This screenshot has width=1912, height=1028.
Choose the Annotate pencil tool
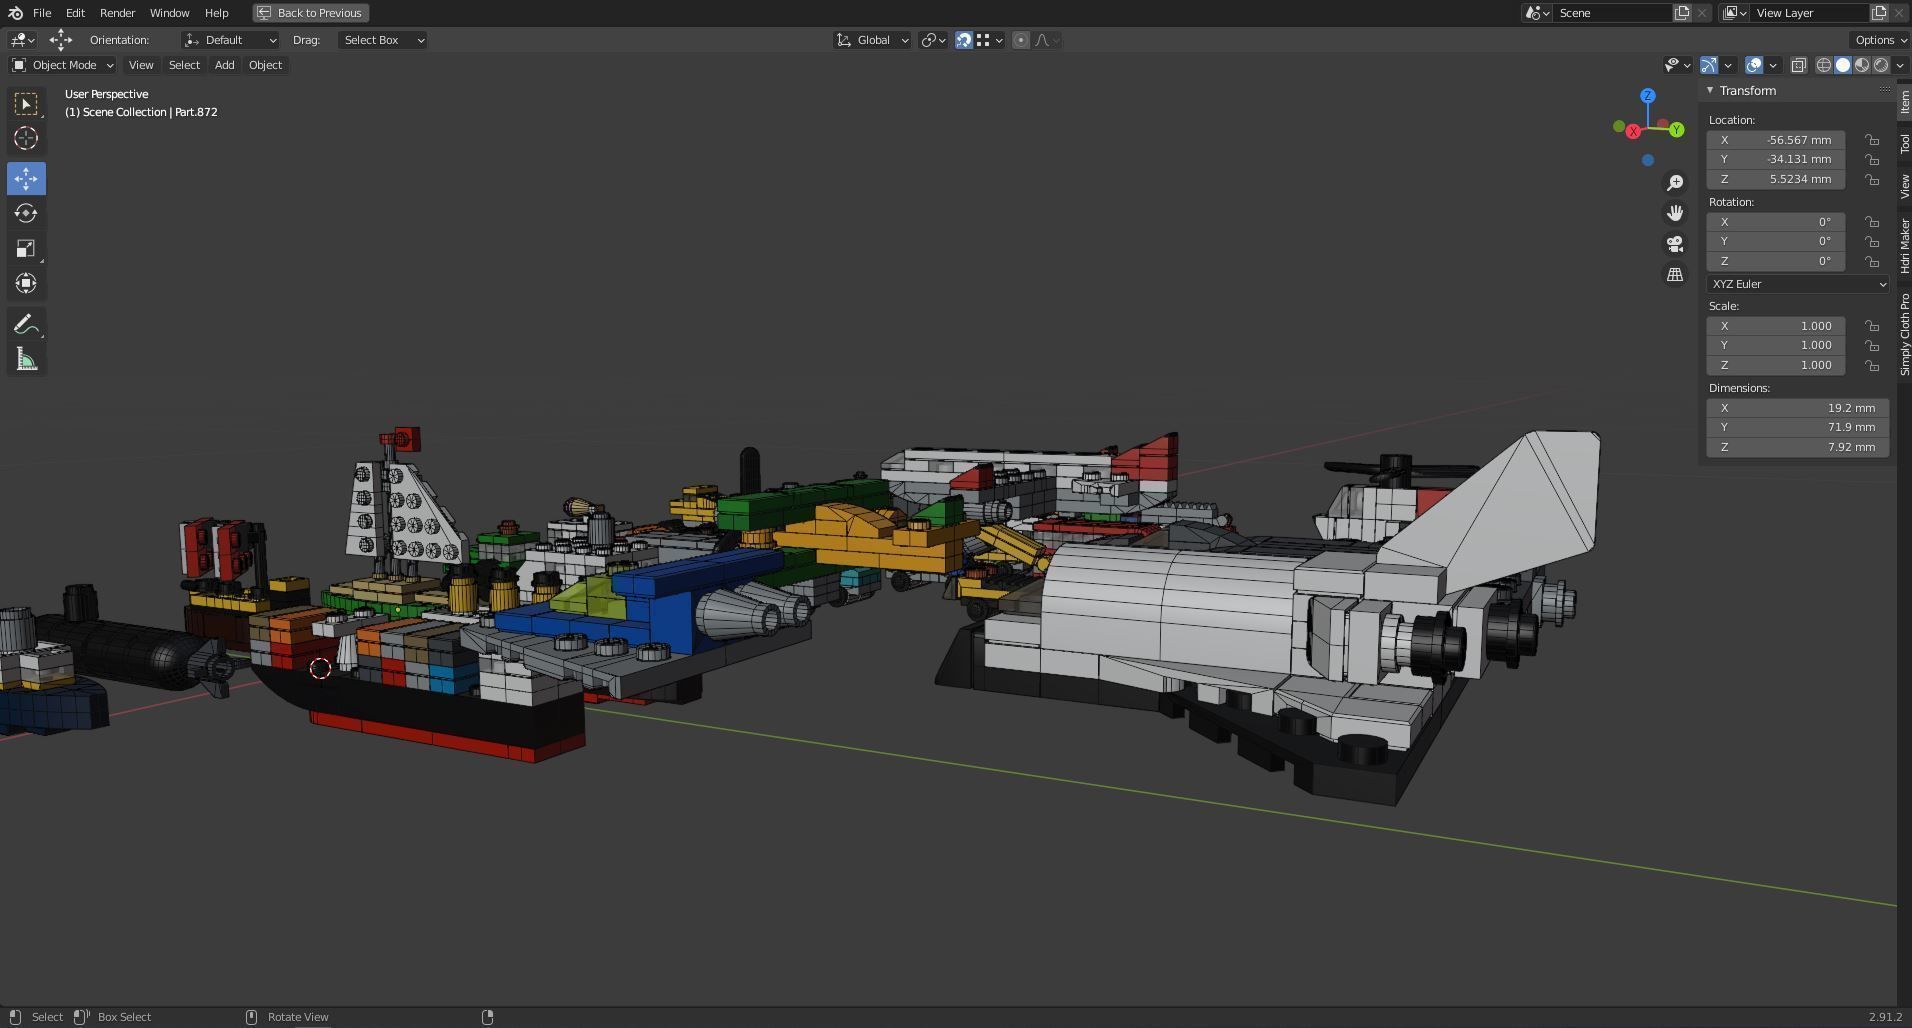coord(26,325)
